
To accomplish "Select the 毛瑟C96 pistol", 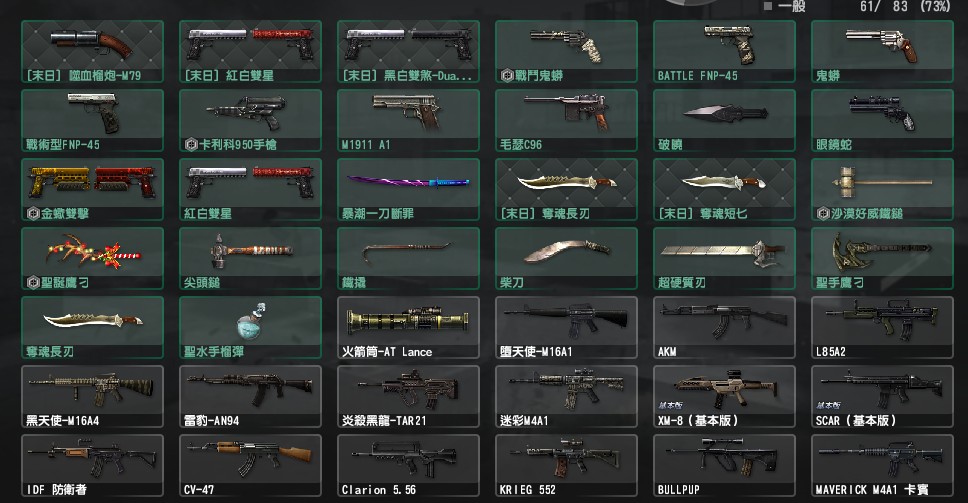I will [x=566, y=120].
